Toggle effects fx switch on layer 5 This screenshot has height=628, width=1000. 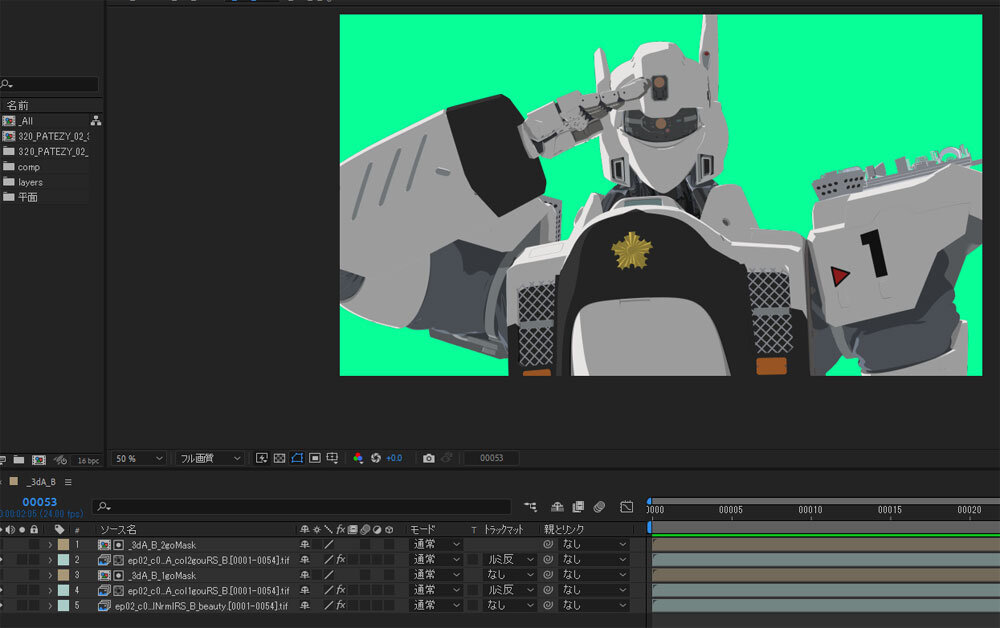click(x=341, y=605)
